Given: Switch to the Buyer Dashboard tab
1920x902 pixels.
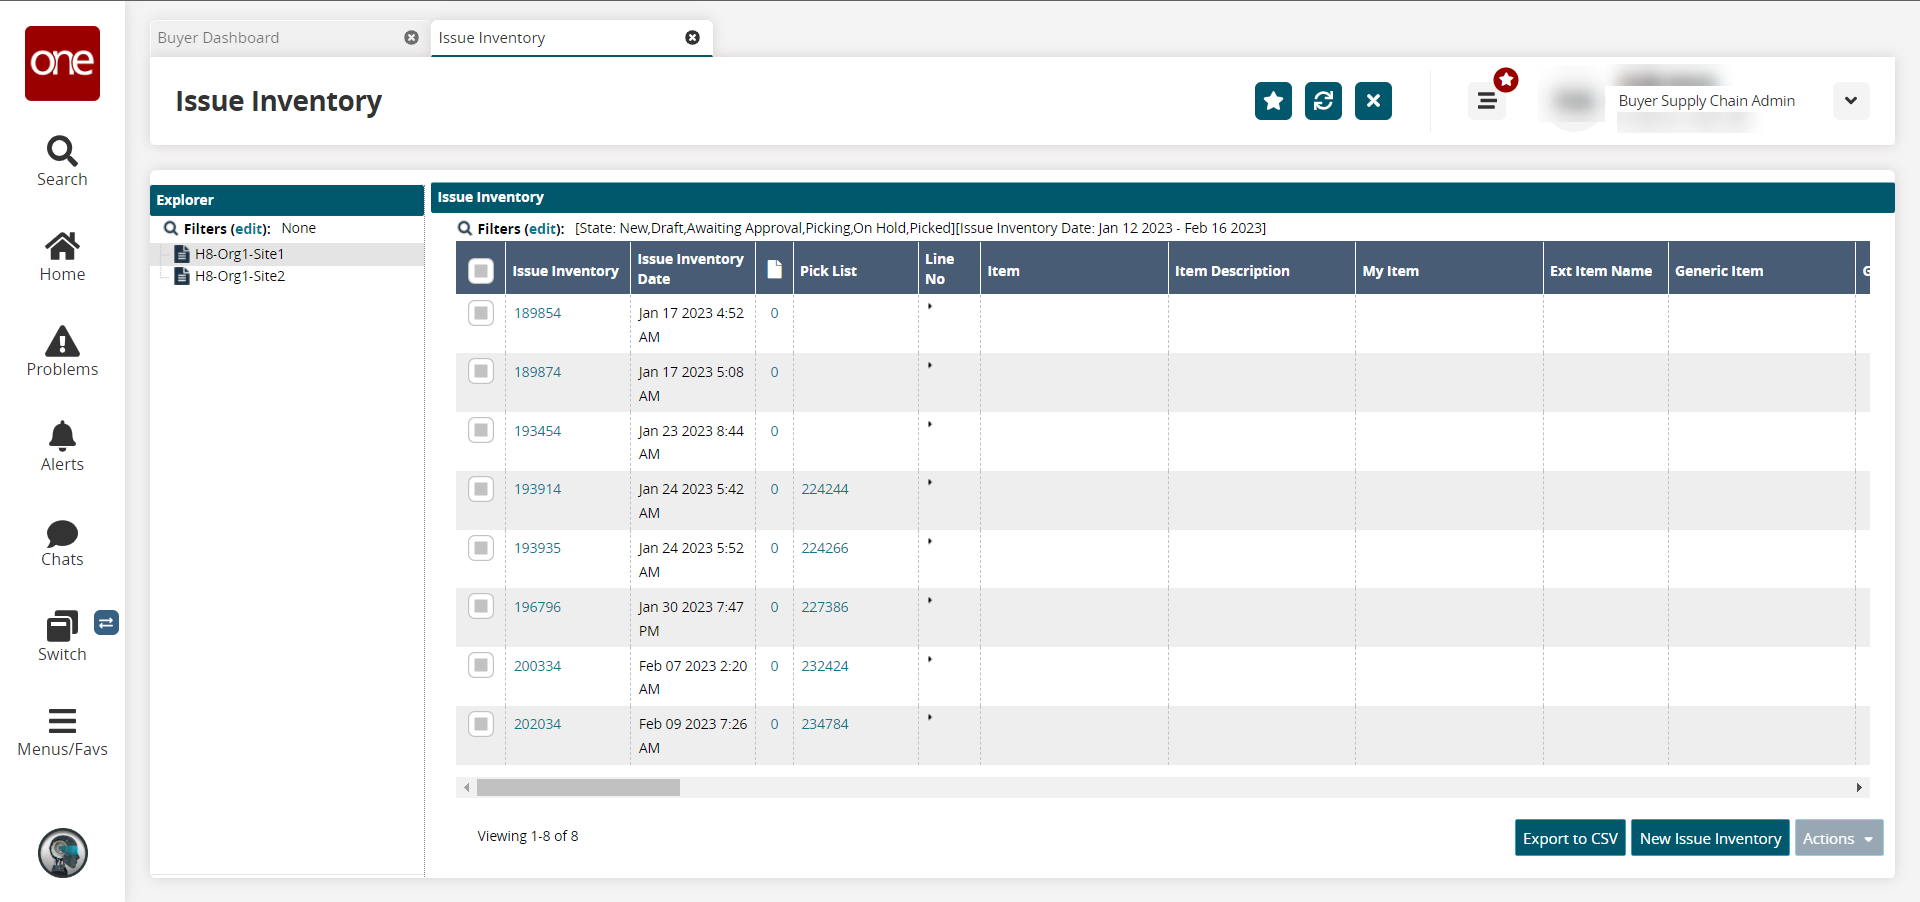Looking at the screenshot, I should click(x=219, y=38).
